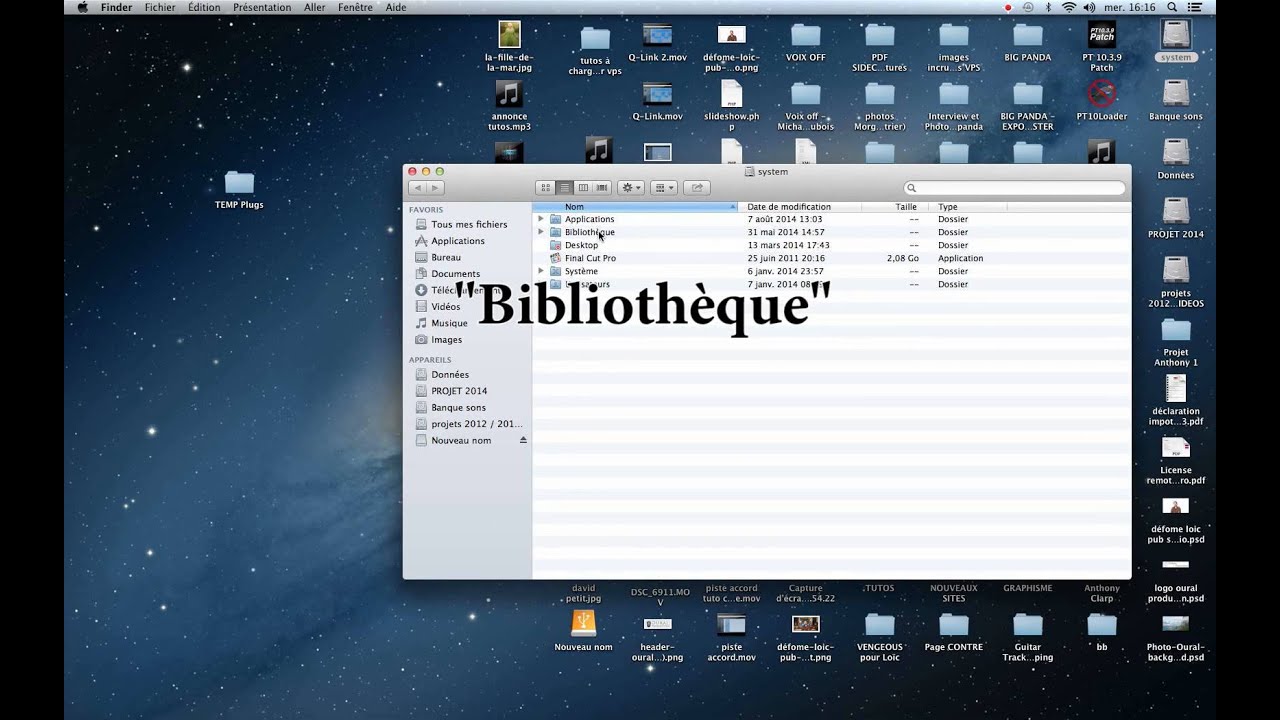This screenshot has height=720, width=1280.
Task: Select the Final Cut Pro application row
Action: [x=831, y=258]
